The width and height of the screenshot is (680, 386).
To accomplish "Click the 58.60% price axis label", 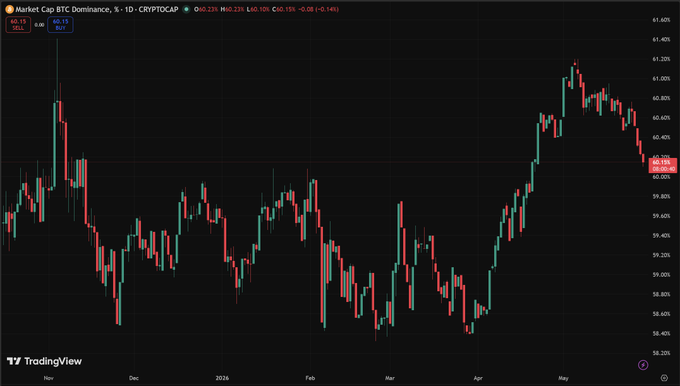I will click(661, 314).
